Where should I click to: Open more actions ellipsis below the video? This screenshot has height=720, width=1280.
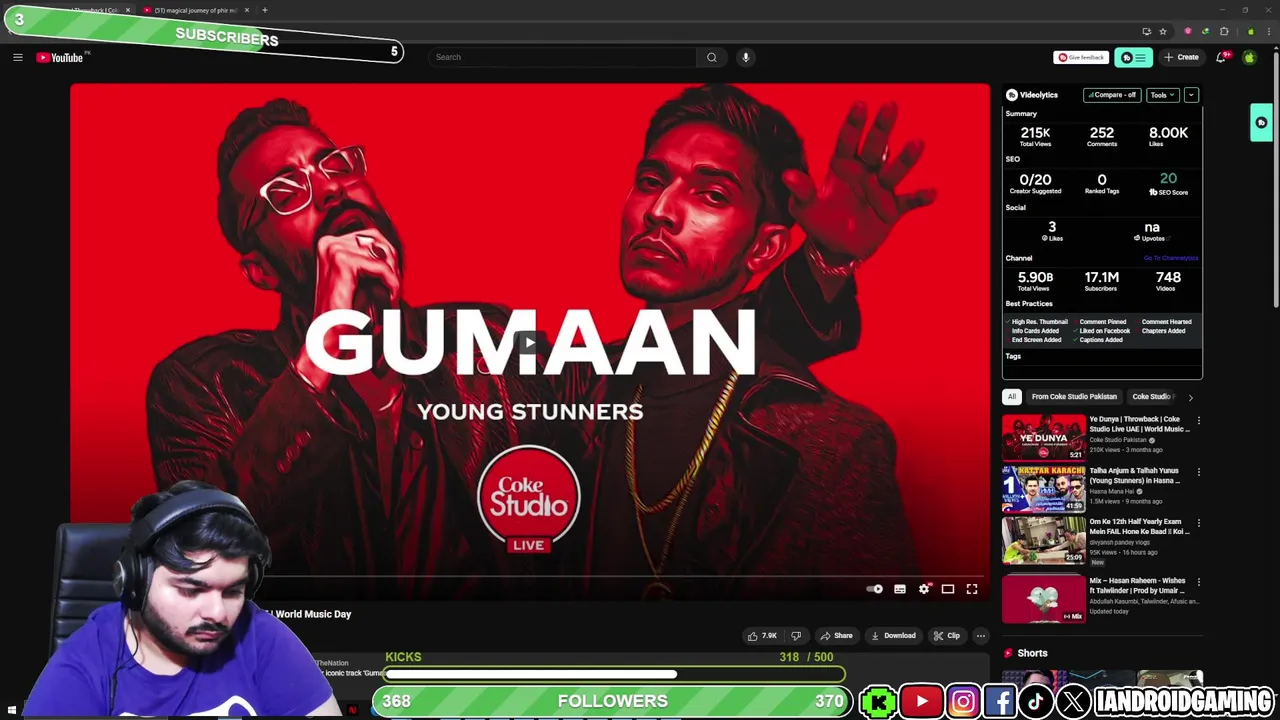point(981,636)
